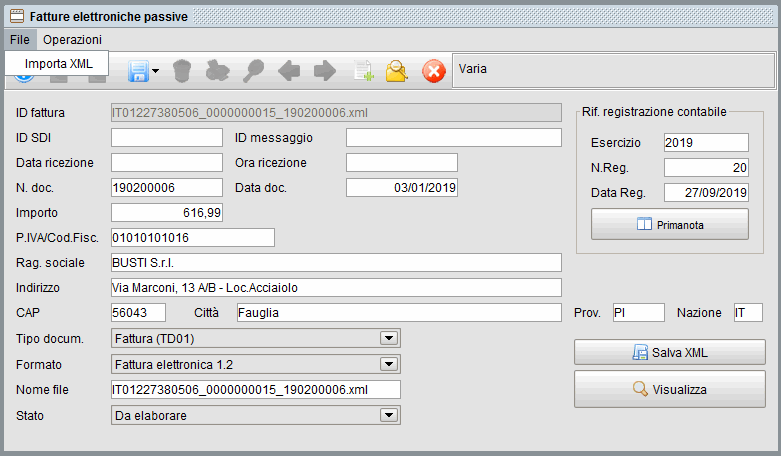
Task: Focus the Rag. sociale text field
Action: 336,263
